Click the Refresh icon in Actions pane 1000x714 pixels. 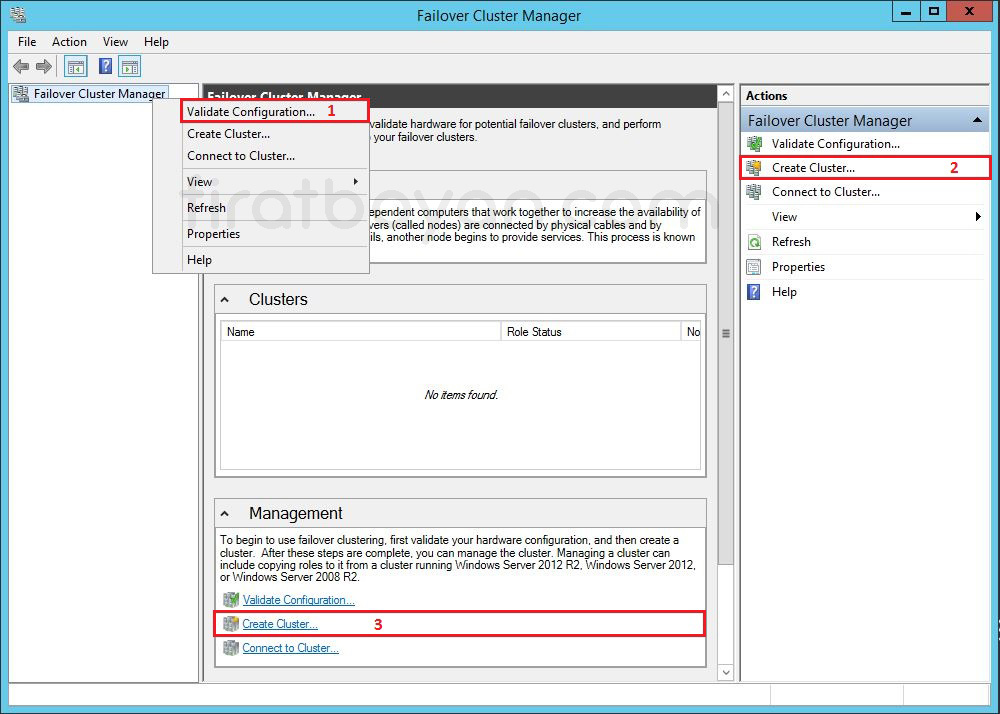point(754,242)
